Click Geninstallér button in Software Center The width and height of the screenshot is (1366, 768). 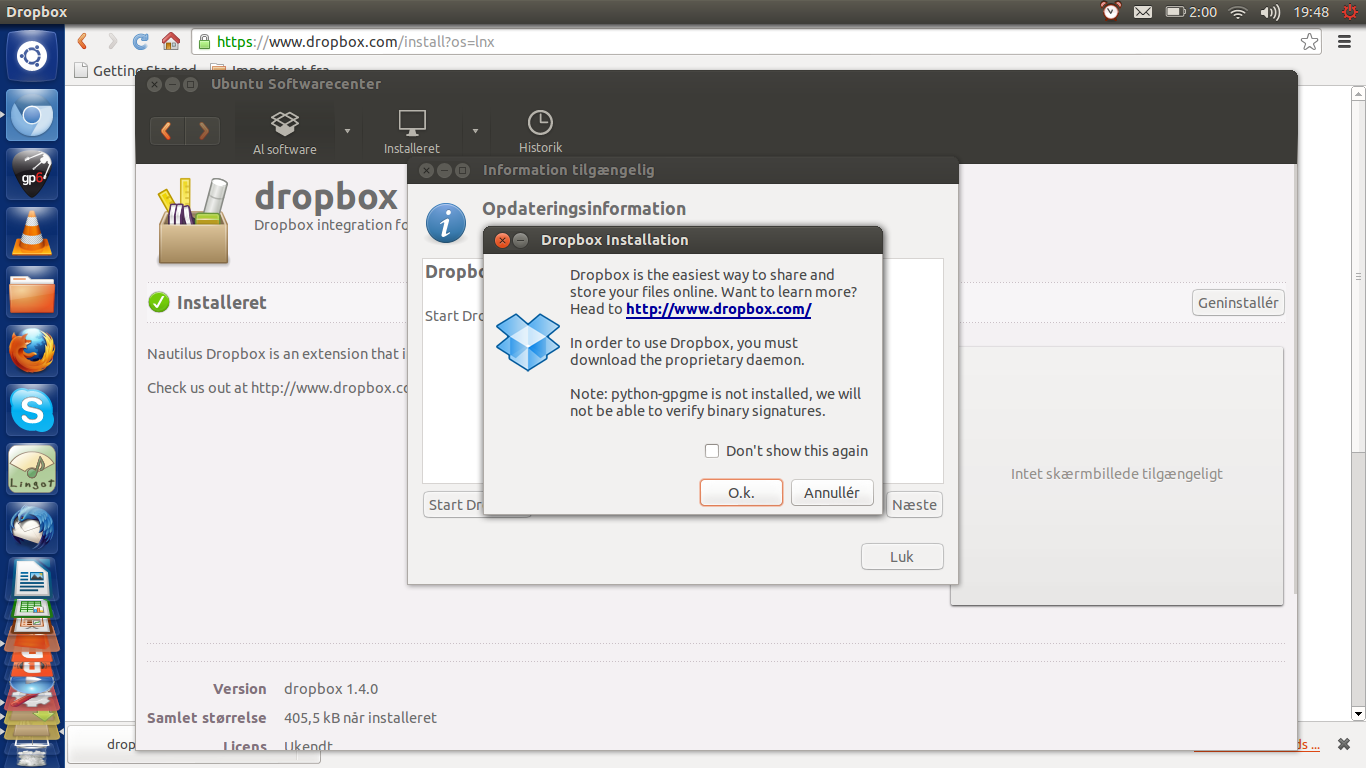(x=1238, y=303)
